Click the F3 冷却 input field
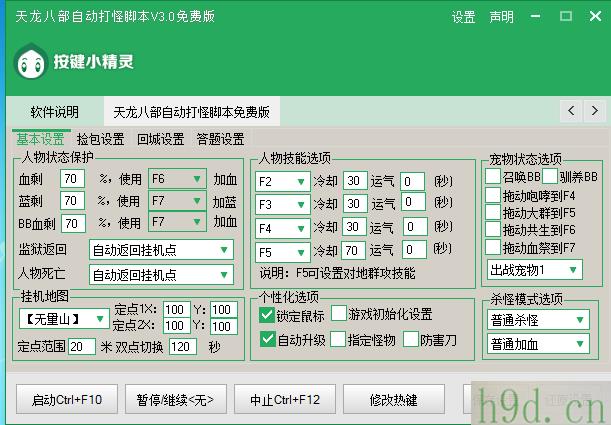Image resolution: width=611 pixels, height=425 pixels. [355, 203]
